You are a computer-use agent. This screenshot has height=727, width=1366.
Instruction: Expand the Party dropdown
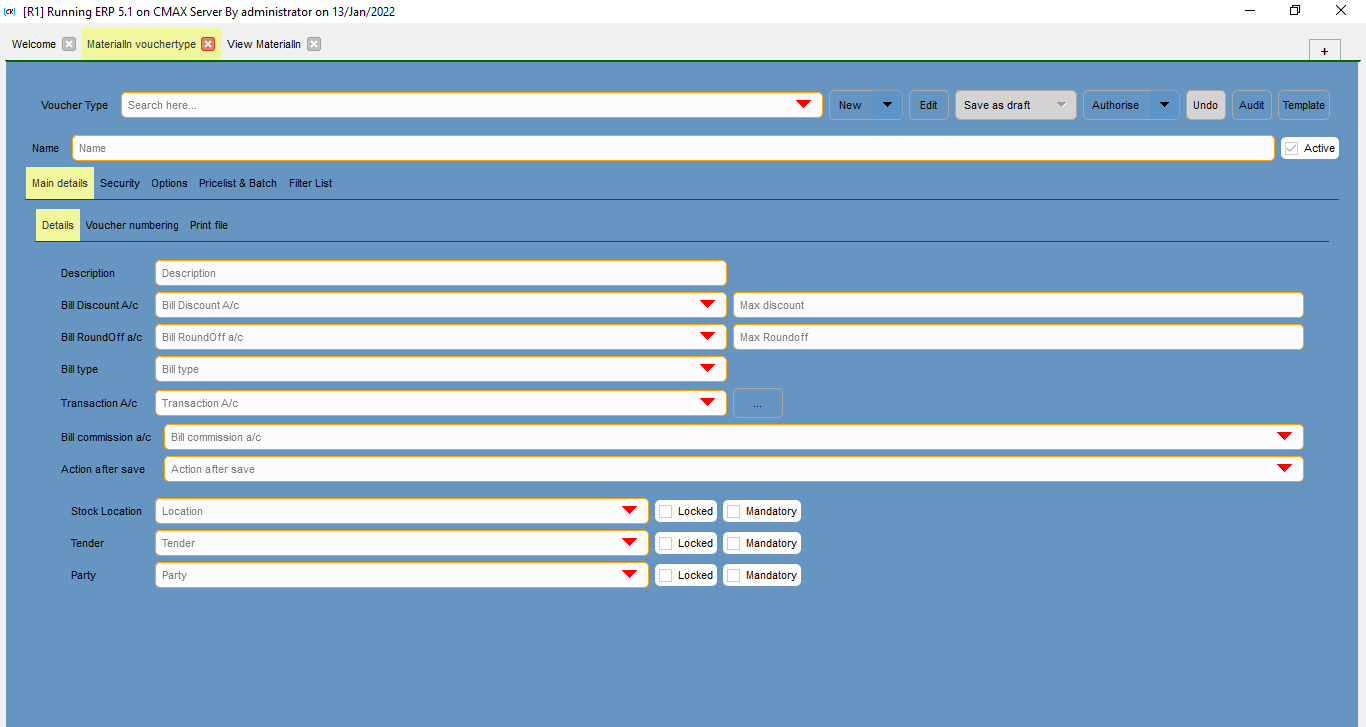629,575
